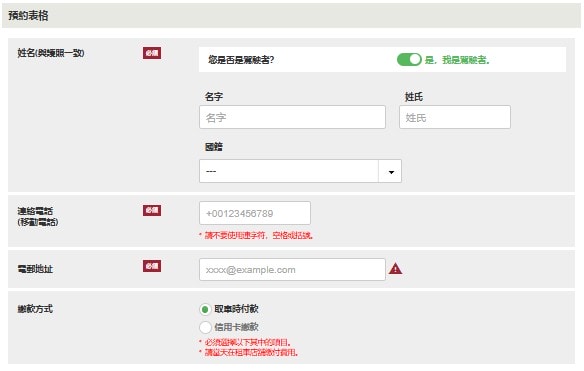The width and height of the screenshot is (584, 371).
Task: Click the red note about paying at the rental shop
Action: [x=248, y=352]
